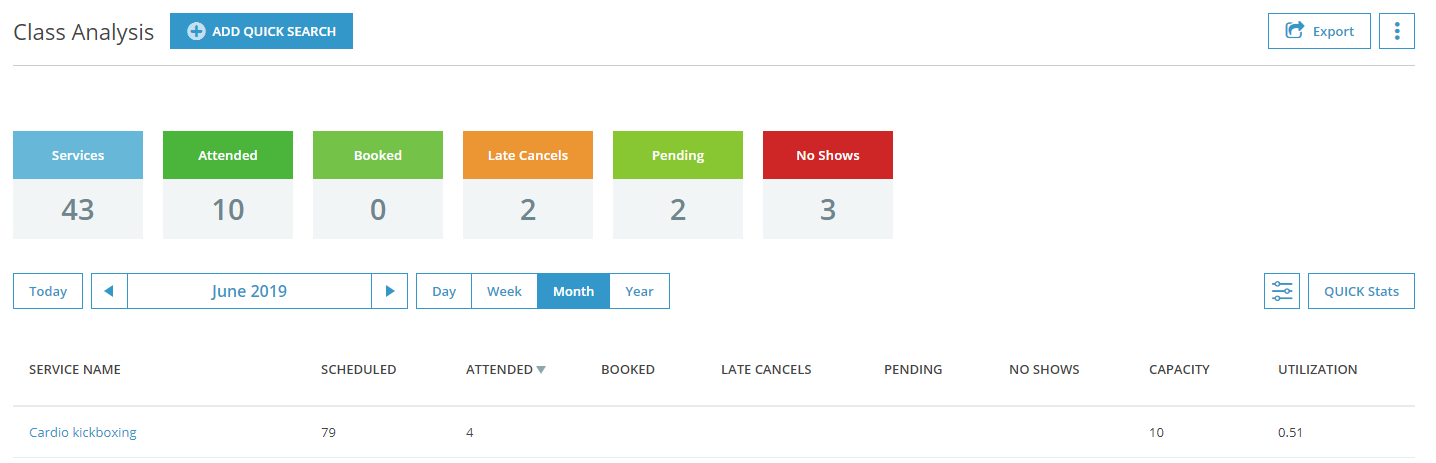Image resolution: width=1436 pixels, height=463 pixels.
Task: Select the orange Late Cancels tile
Action: click(x=528, y=185)
